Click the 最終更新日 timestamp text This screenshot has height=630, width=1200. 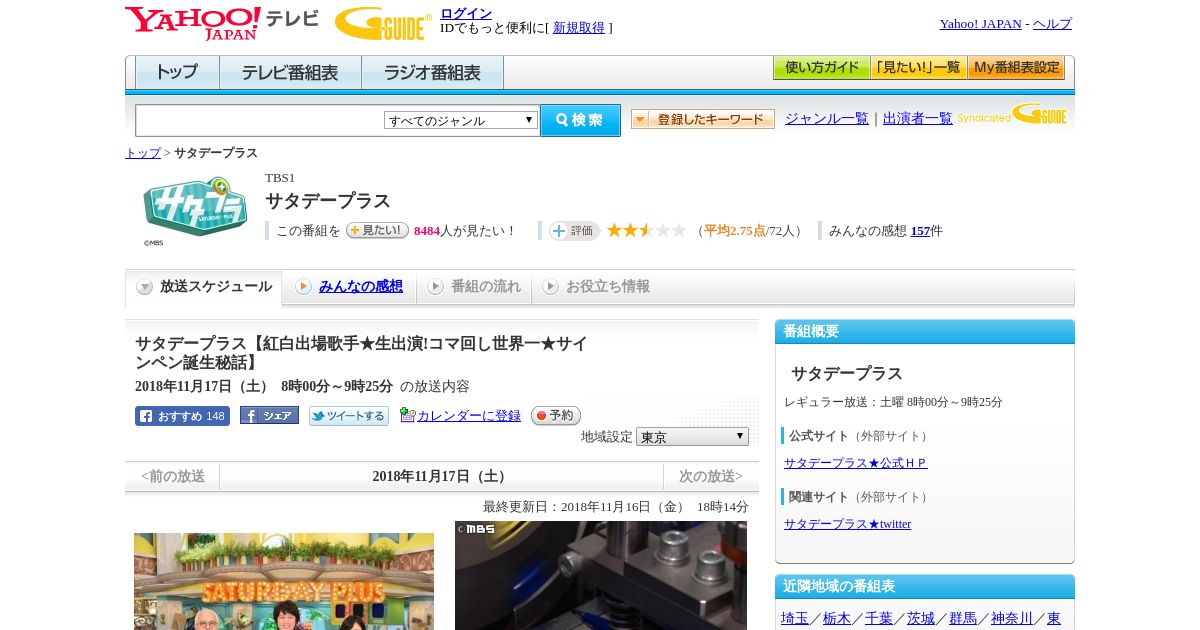point(616,507)
